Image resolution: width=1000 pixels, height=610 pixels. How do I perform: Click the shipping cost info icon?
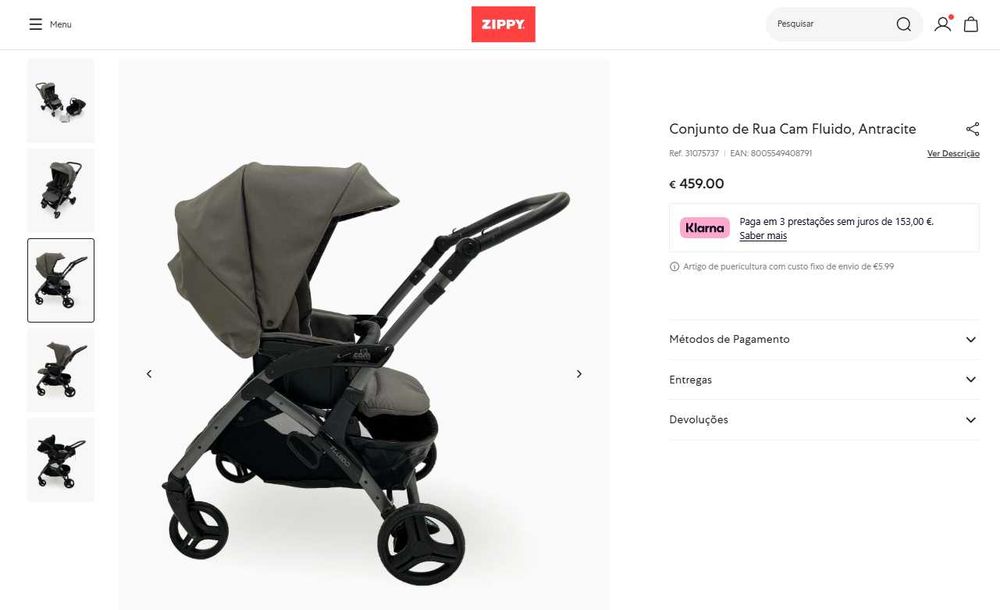pos(674,267)
